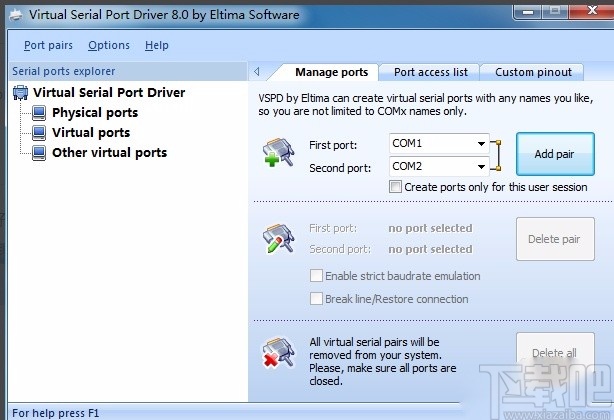Toggle Break line/Restore connection checkbox

(x=316, y=299)
